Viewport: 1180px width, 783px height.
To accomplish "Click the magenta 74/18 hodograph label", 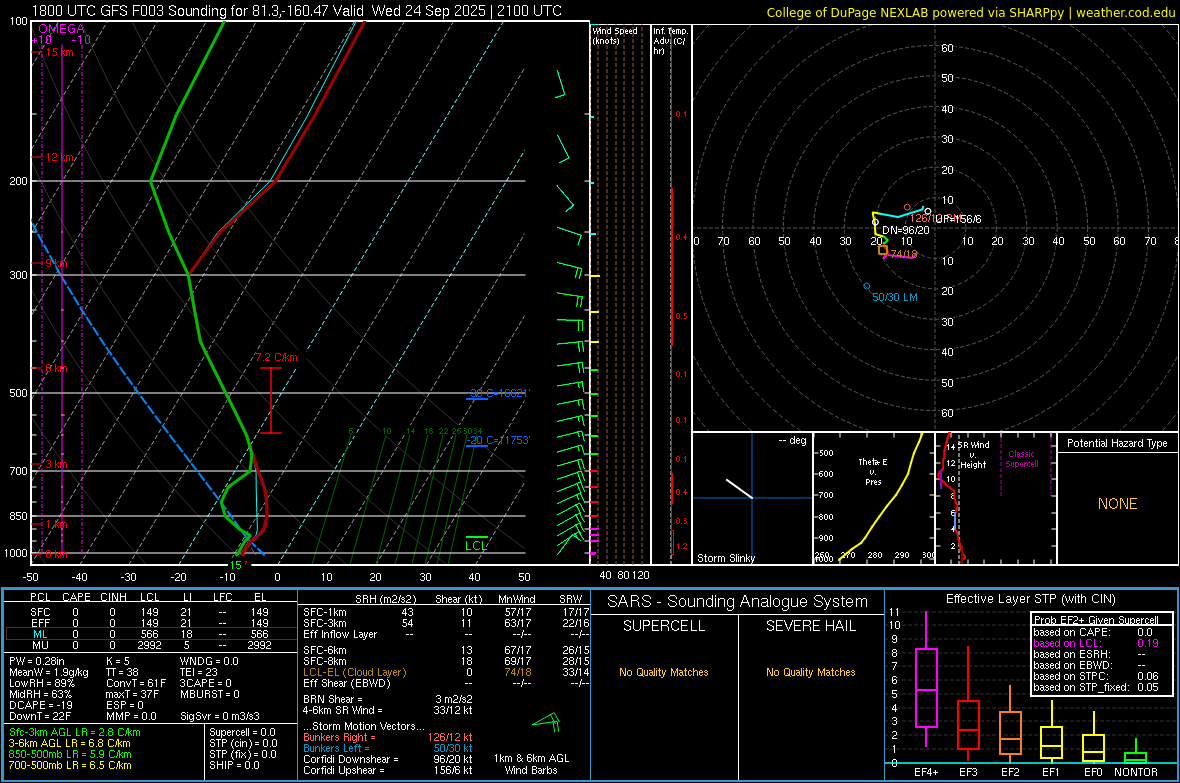I will pyautogui.click(x=903, y=254).
